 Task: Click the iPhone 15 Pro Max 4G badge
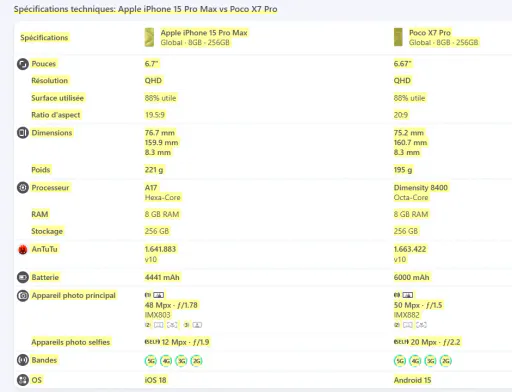pos(166,361)
